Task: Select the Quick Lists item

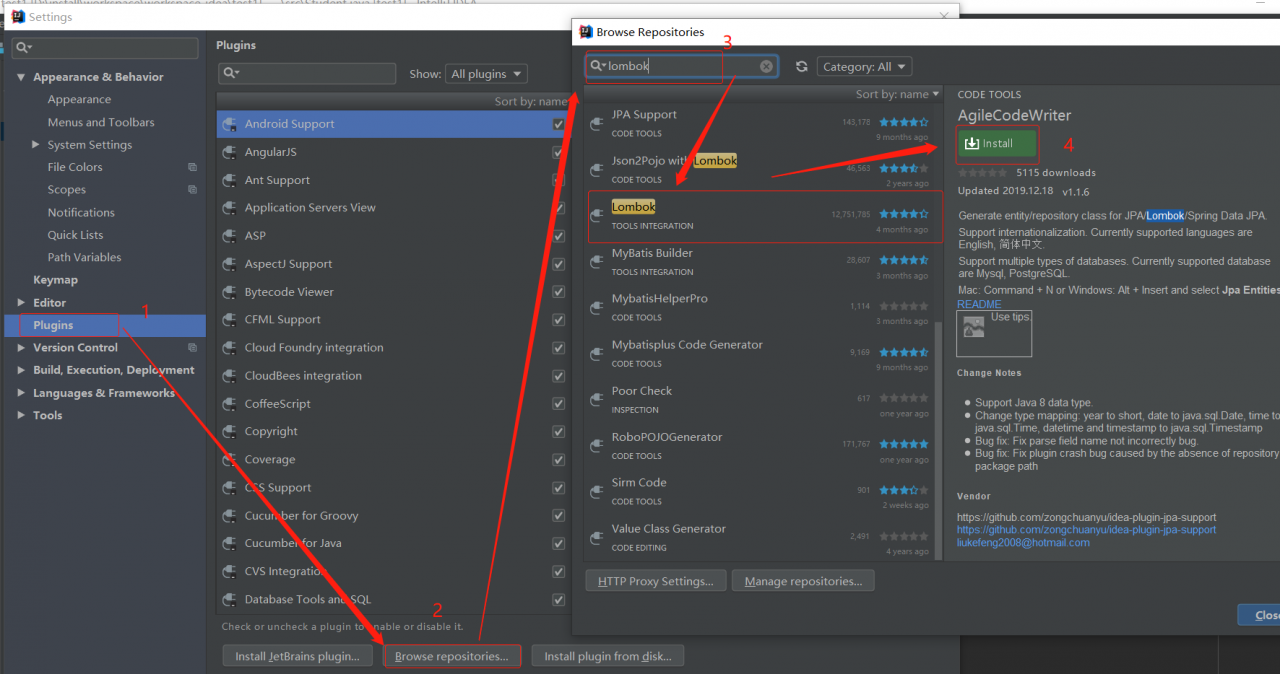Action: [75, 235]
